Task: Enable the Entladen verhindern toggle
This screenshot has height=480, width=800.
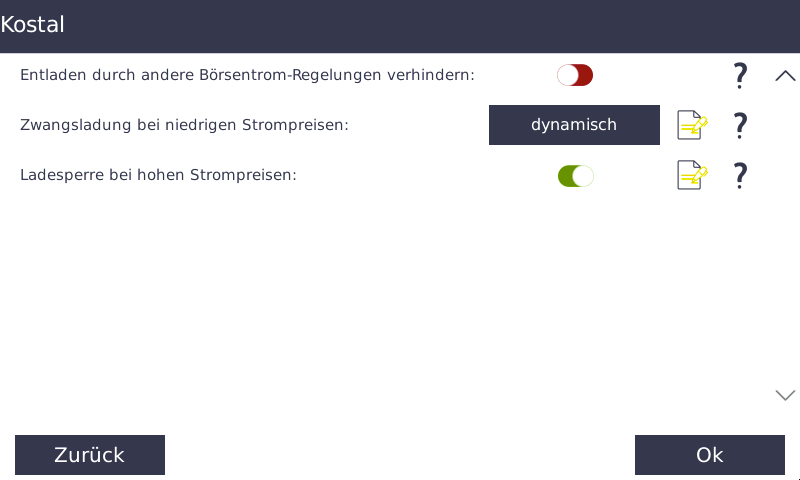Action: [575, 75]
